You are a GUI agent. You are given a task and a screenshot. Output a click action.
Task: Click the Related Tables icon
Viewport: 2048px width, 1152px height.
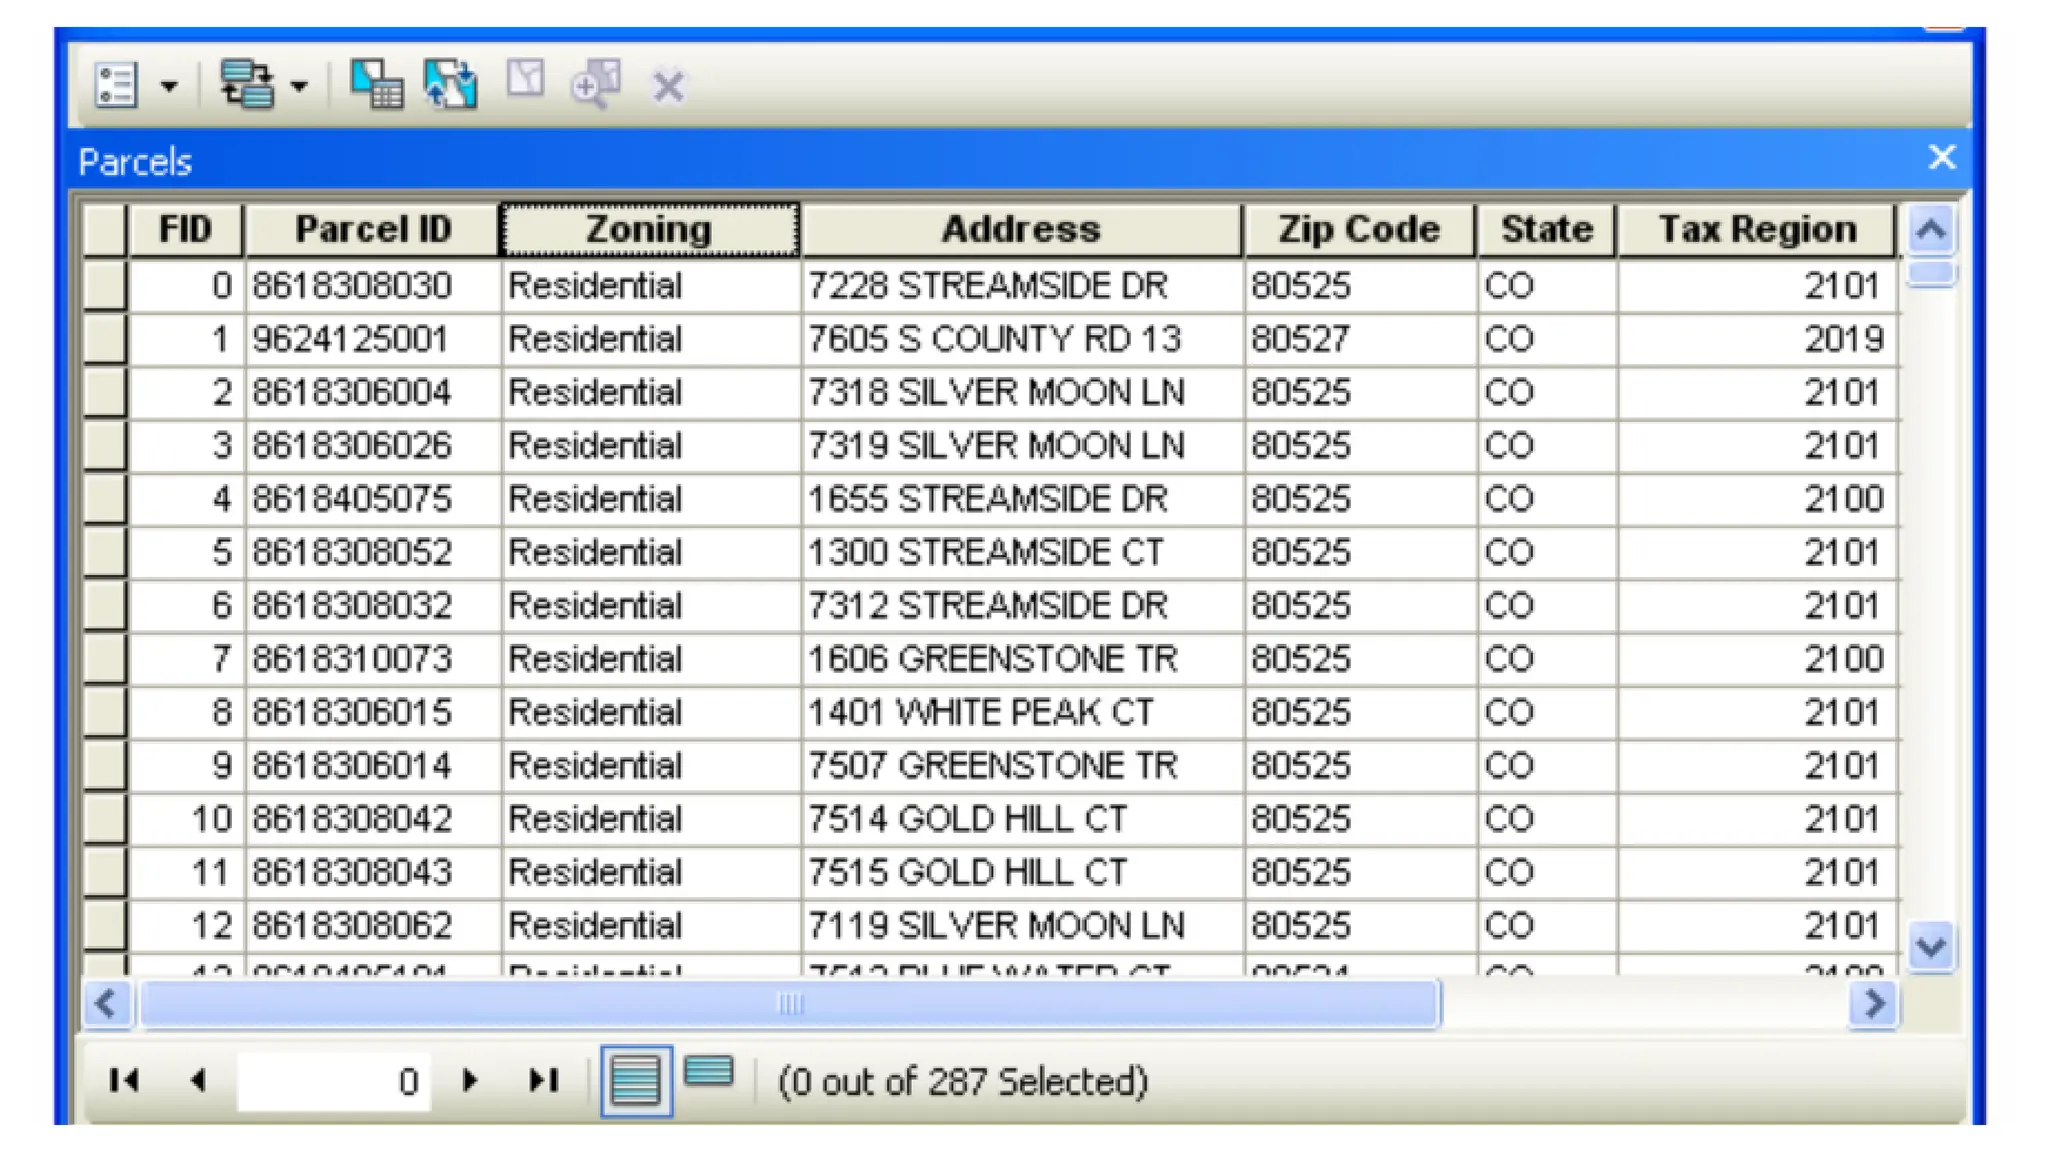247,85
